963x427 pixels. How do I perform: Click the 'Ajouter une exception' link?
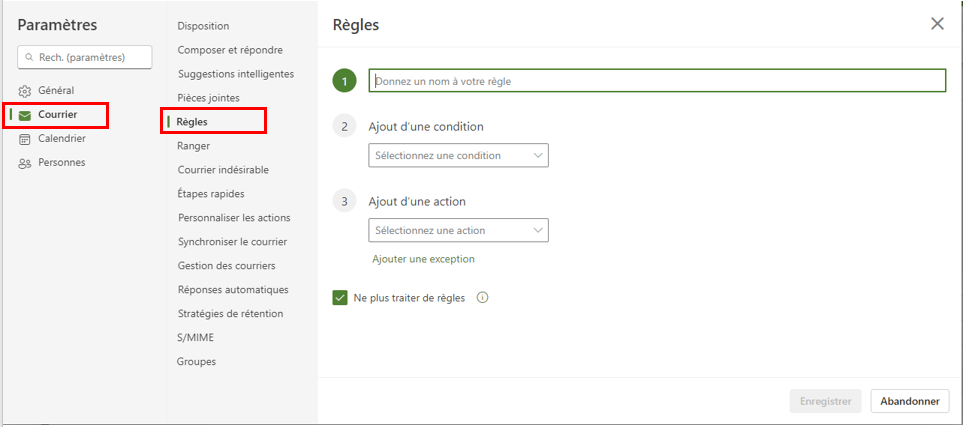[423, 259]
